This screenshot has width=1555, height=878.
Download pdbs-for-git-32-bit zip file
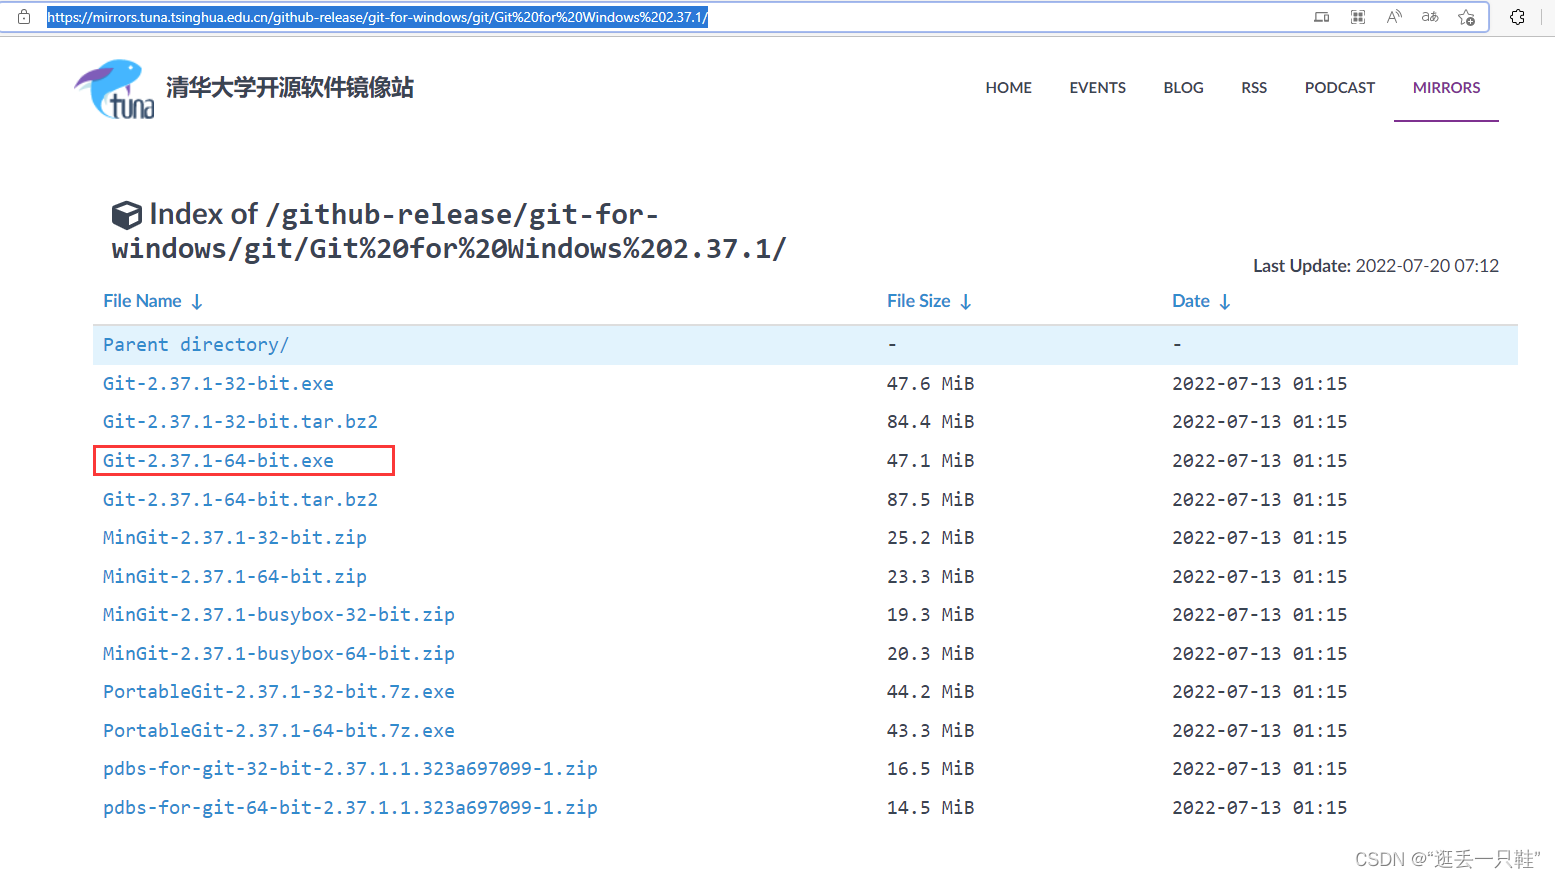(x=350, y=769)
